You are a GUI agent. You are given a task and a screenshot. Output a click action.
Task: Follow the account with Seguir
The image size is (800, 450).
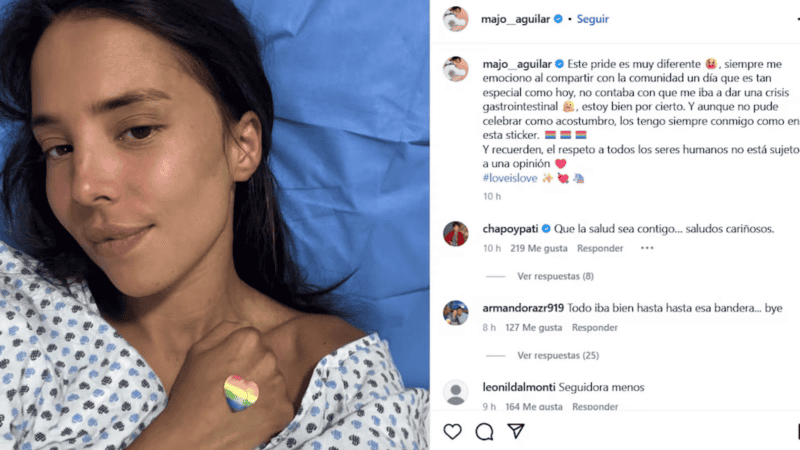pos(592,19)
